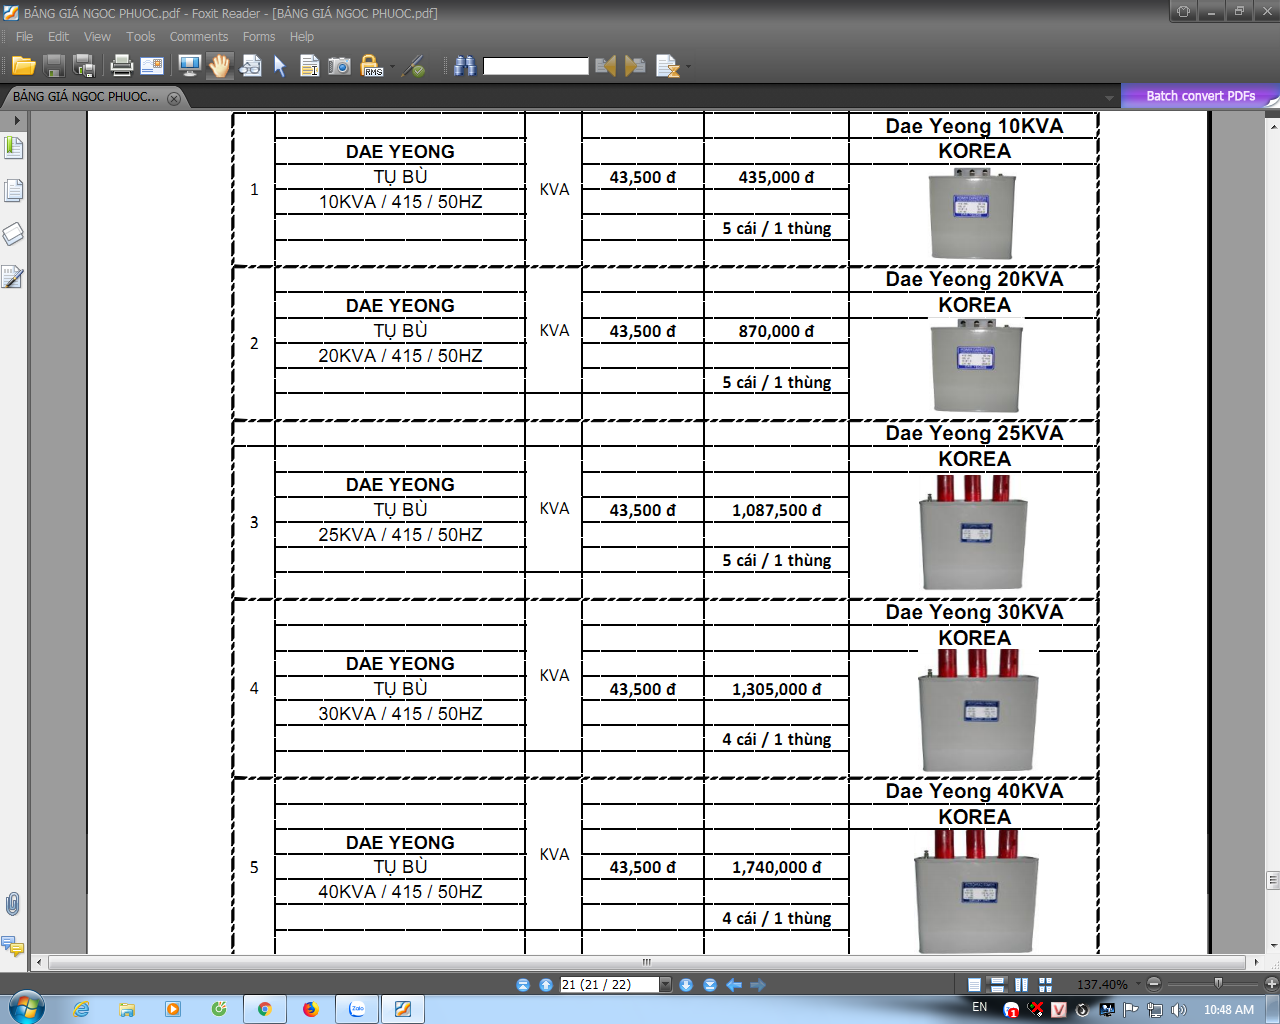Open the RMS lock dropdown arrow

(x=392, y=67)
